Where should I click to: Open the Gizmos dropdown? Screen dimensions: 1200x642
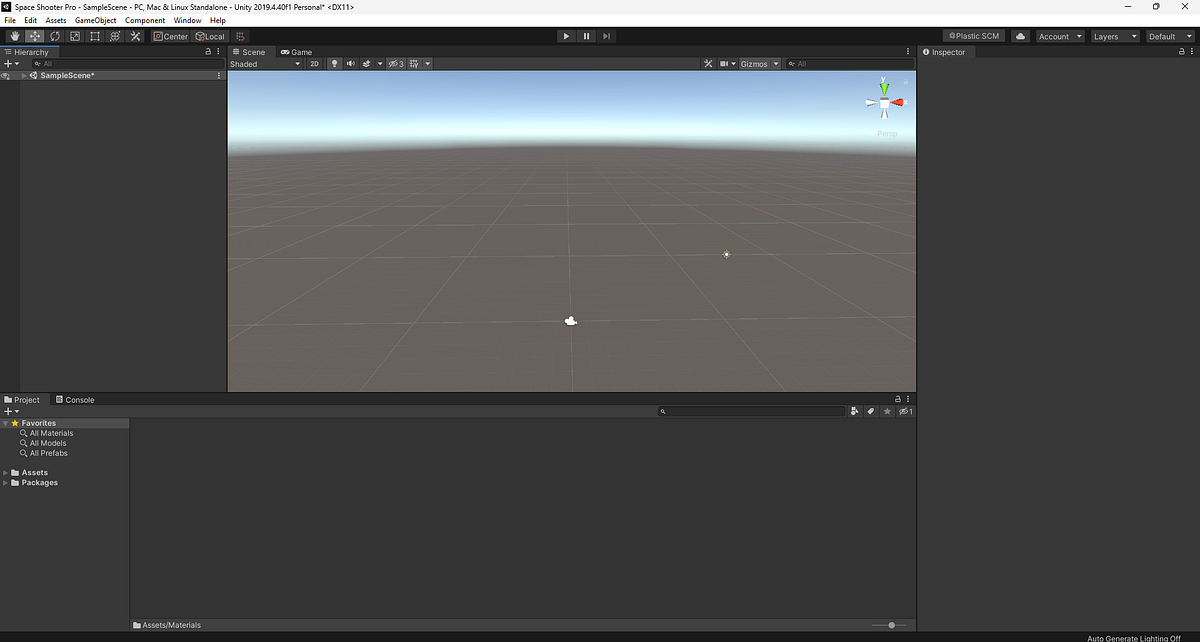click(758, 63)
